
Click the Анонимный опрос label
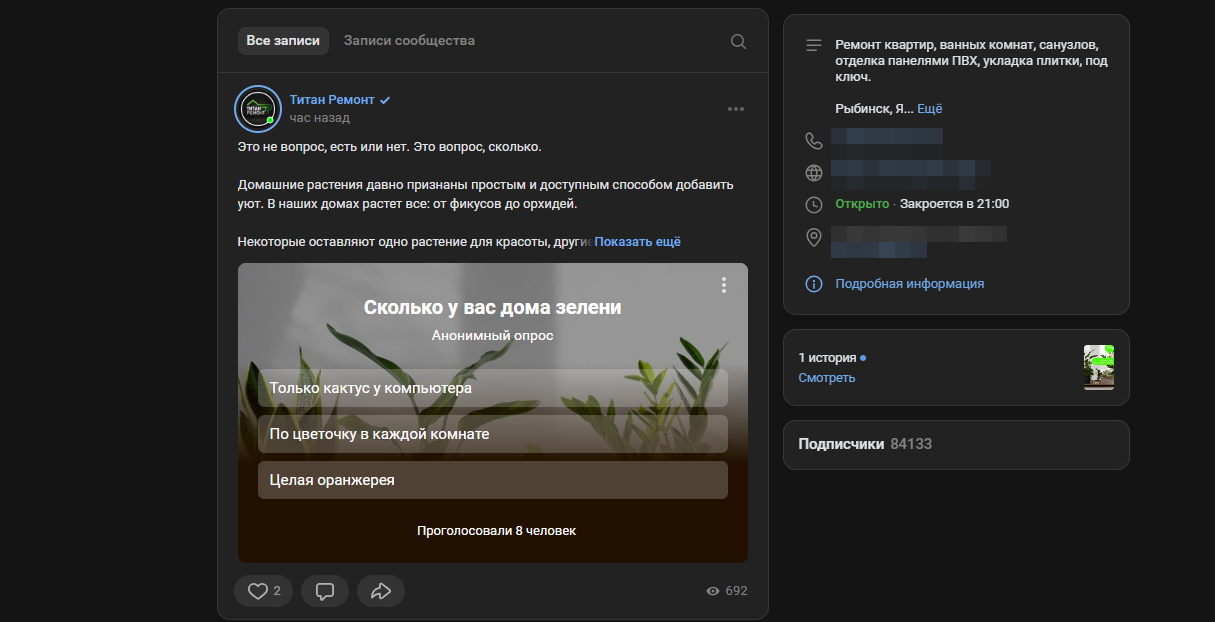pyautogui.click(x=493, y=336)
